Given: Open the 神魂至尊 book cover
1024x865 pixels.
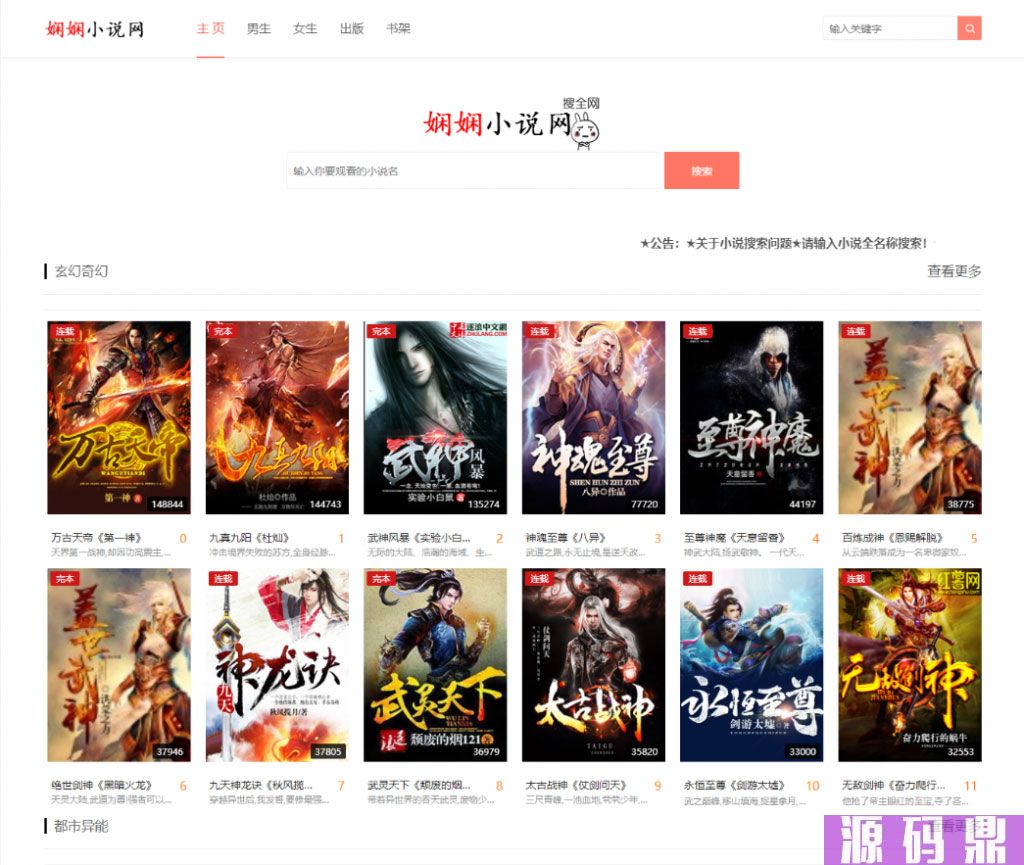Looking at the screenshot, I should coord(594,417).
